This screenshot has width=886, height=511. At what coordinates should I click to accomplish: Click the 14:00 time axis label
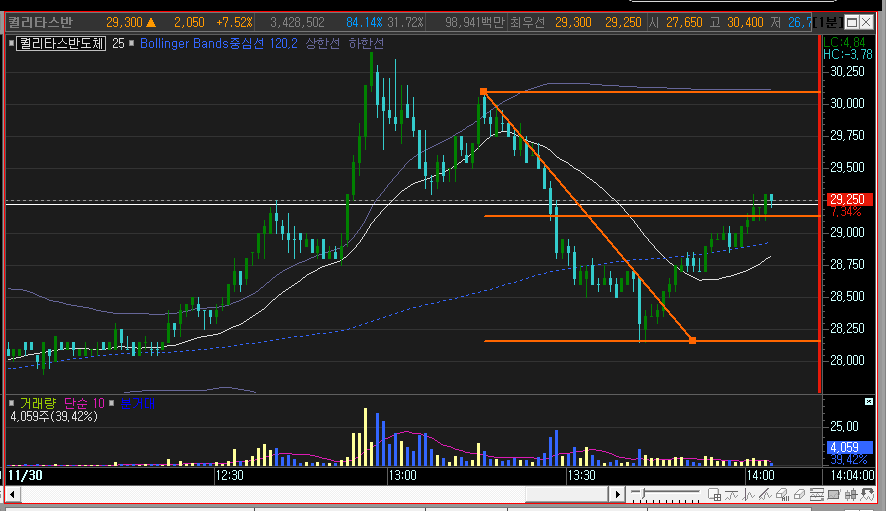point(761,475)
